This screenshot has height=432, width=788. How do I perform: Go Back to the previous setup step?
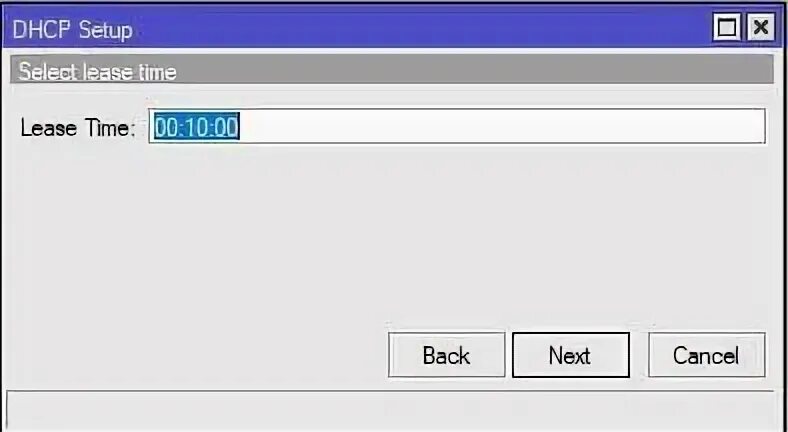point(446,355)
